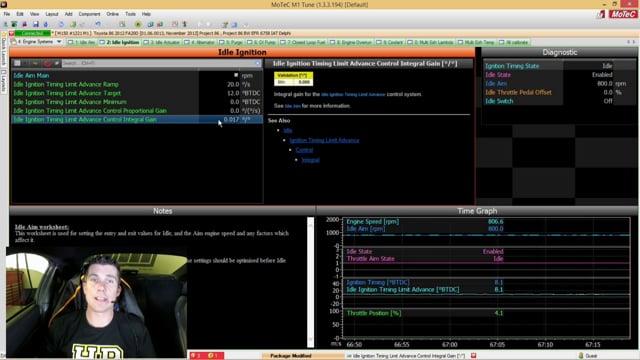Toggle the Idle Aim Main checkbox
640x360 pixels.
click(236, 75)
